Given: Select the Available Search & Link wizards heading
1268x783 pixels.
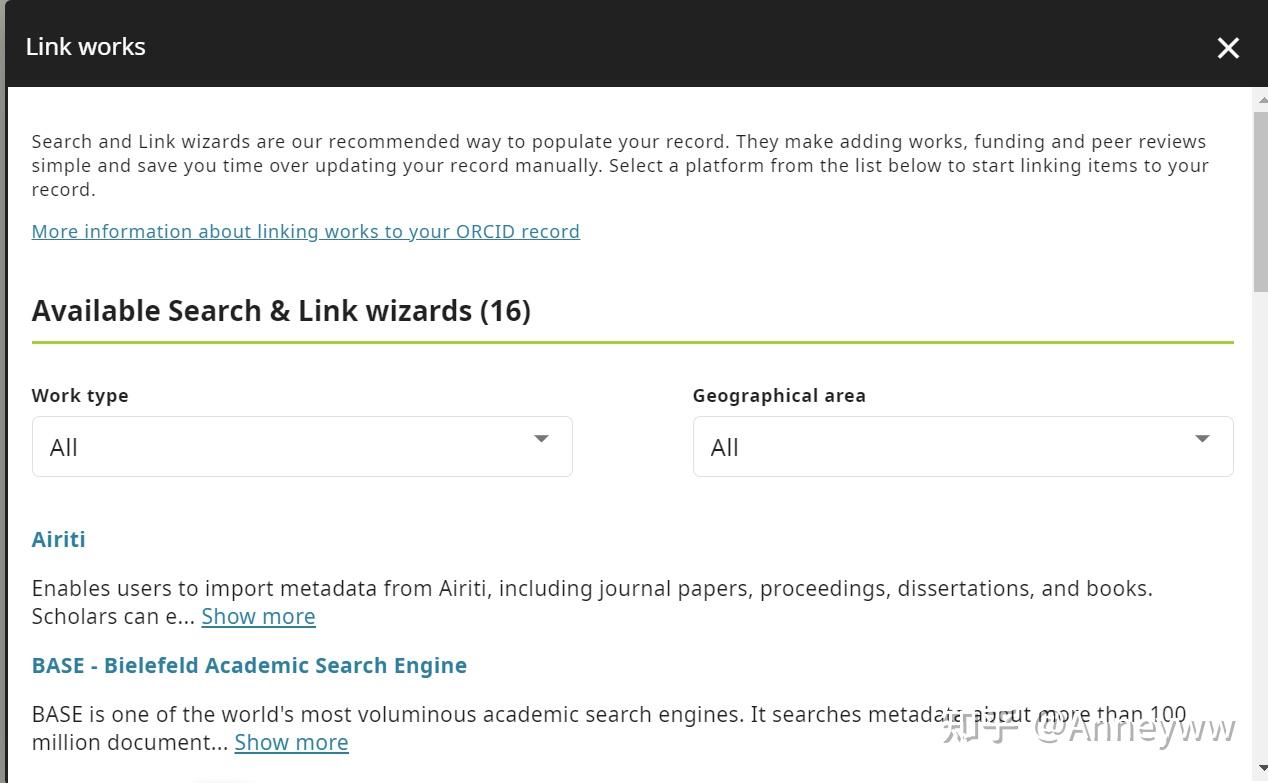Looking at the screenshot, I should click(281, 310).
